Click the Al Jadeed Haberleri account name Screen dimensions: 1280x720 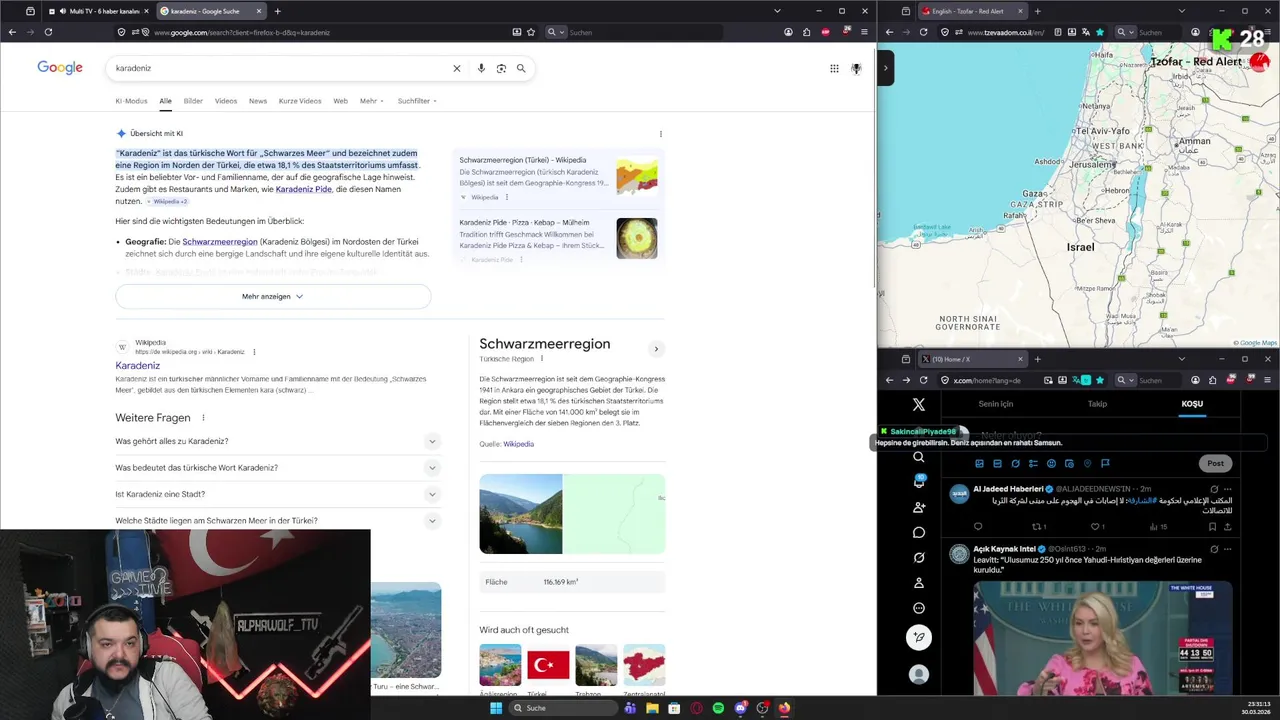[1008, 489]
